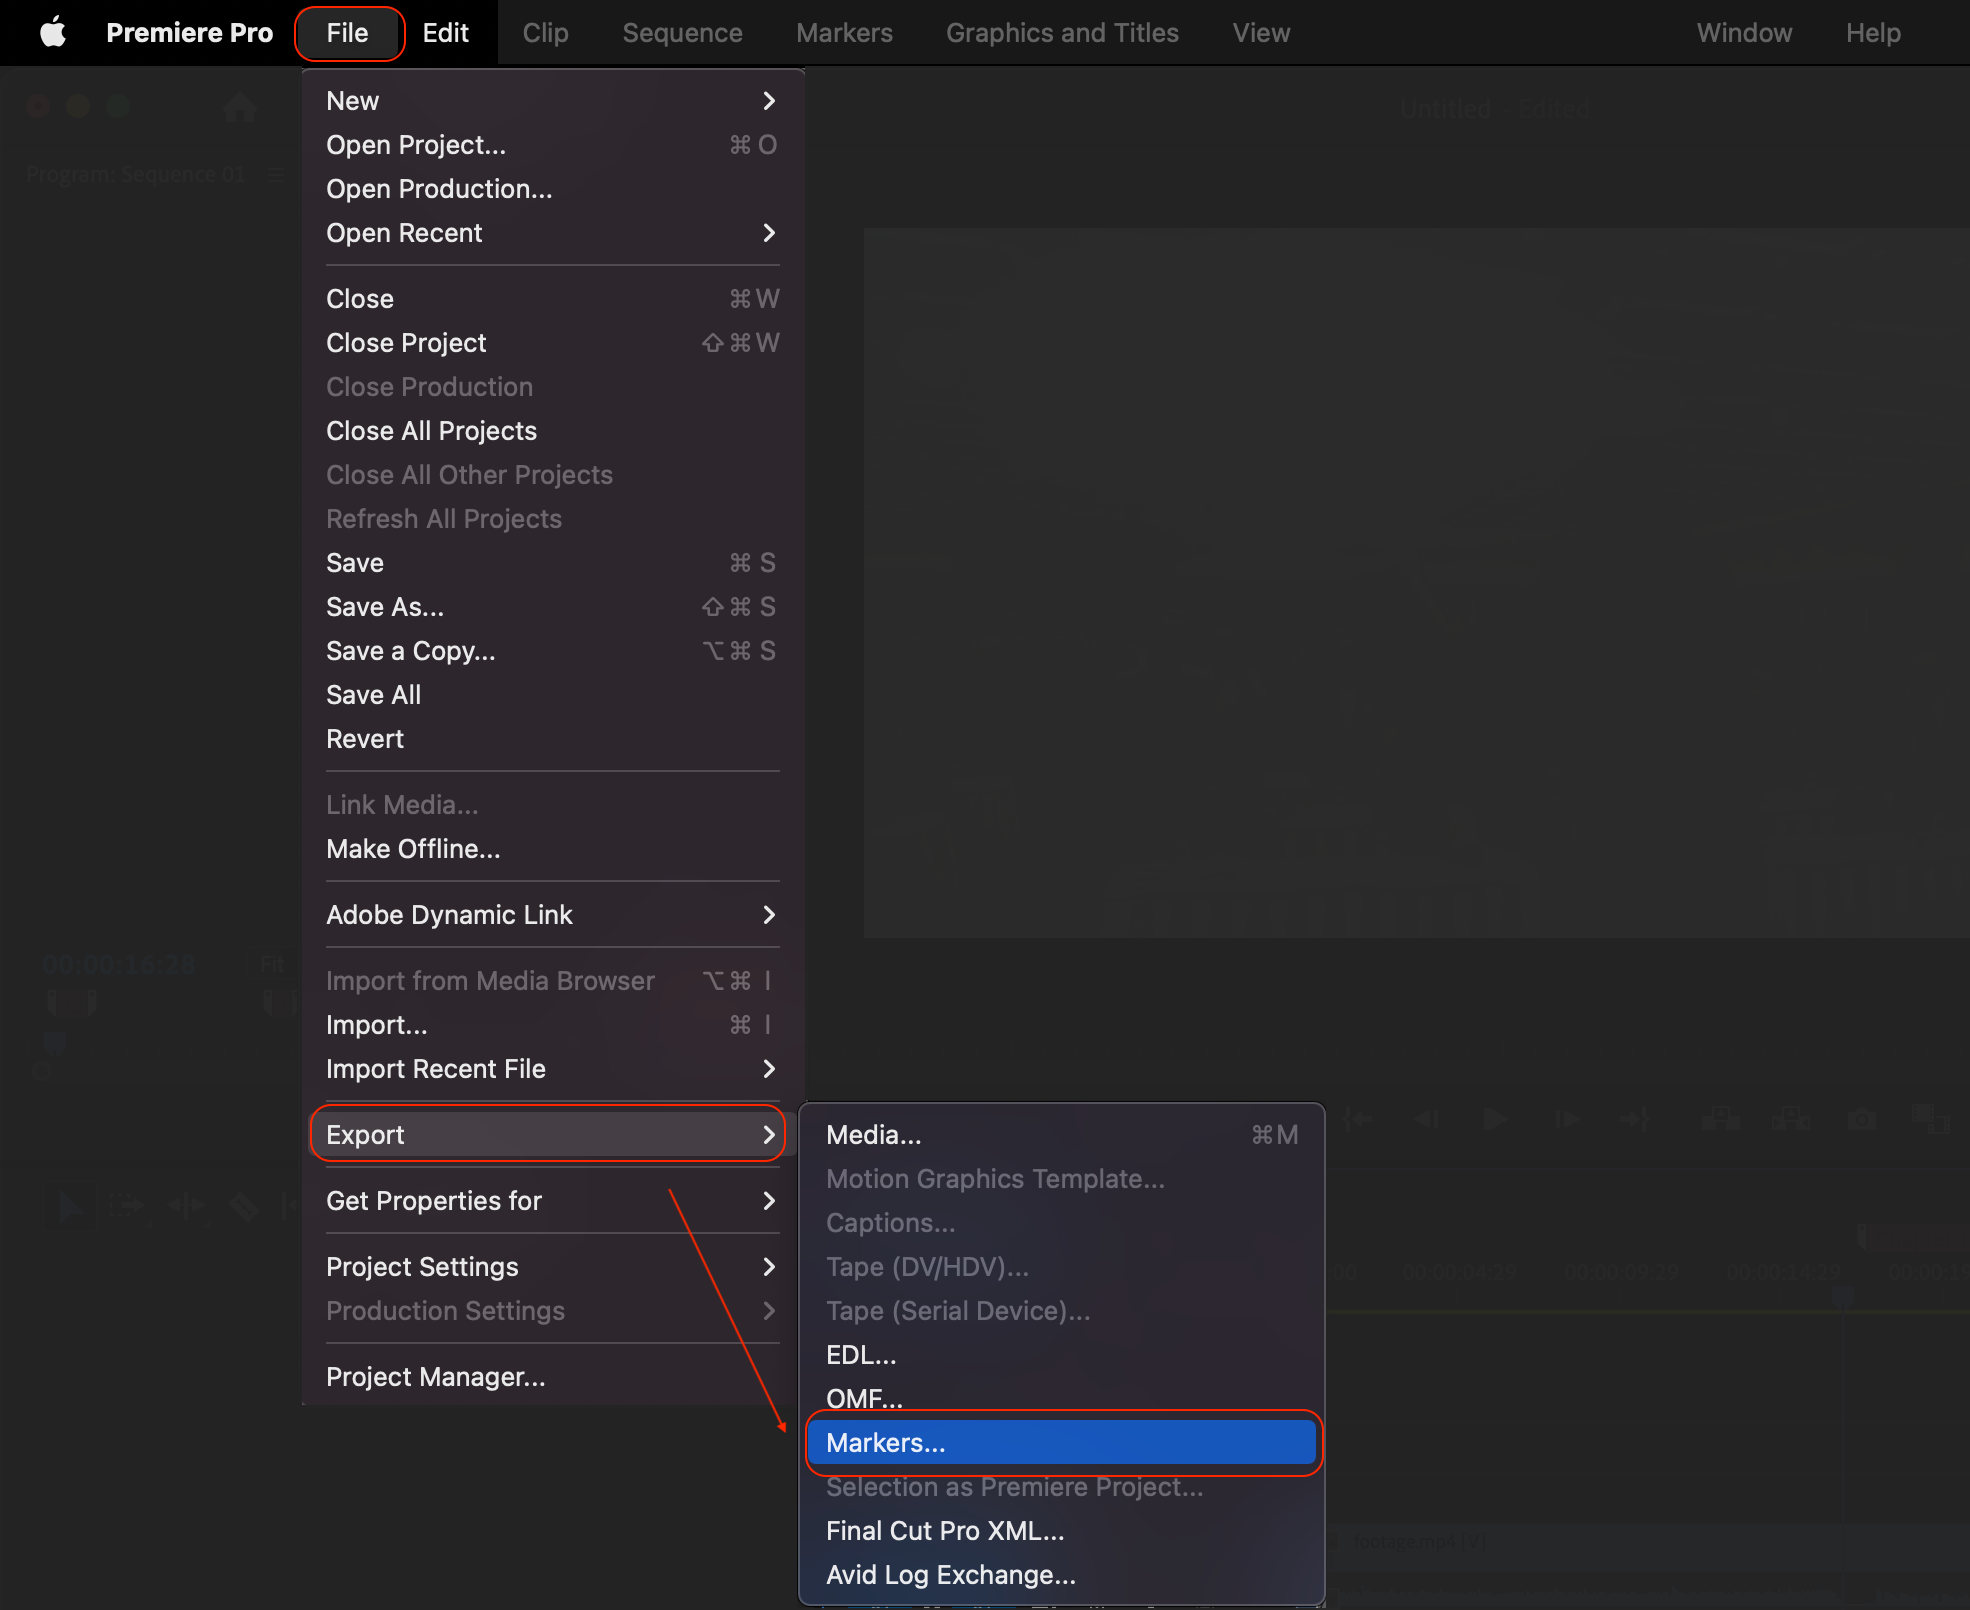Click the Track Select Forward tool
1970x1610 pixels.
pos(127,1206)
